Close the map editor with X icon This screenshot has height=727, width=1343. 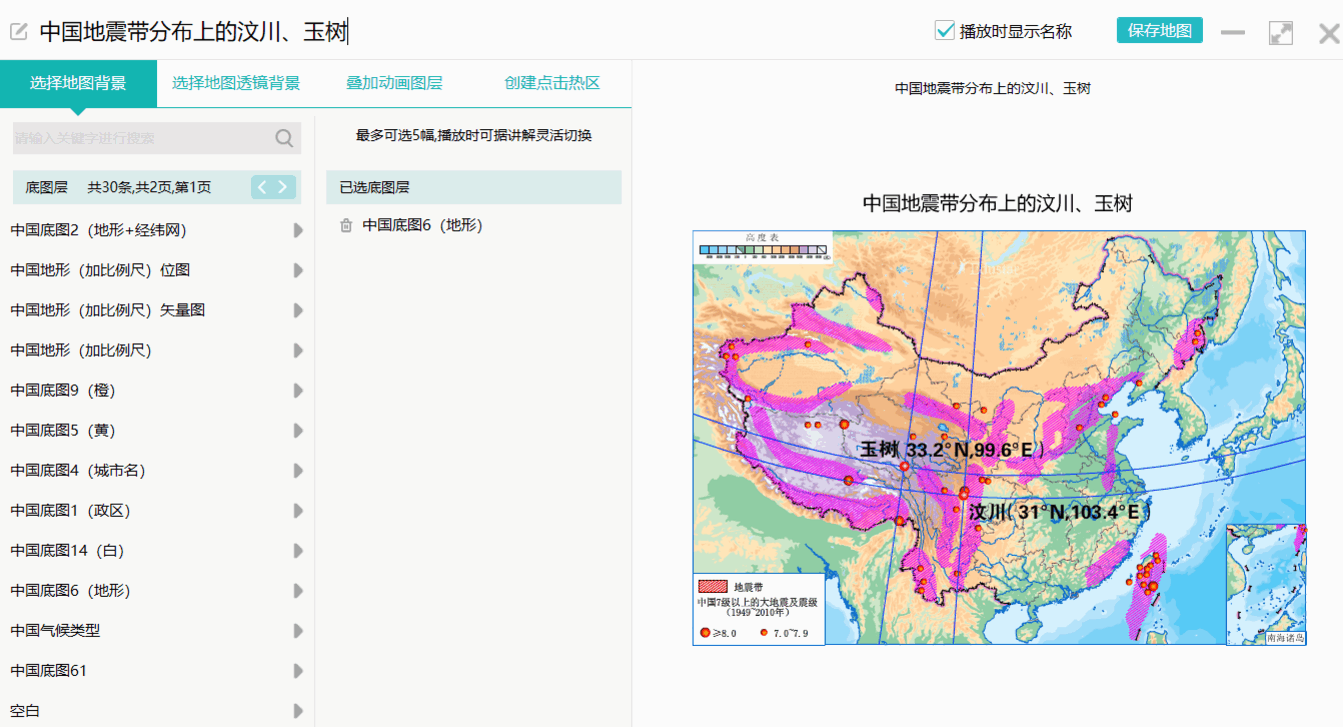1328,34
